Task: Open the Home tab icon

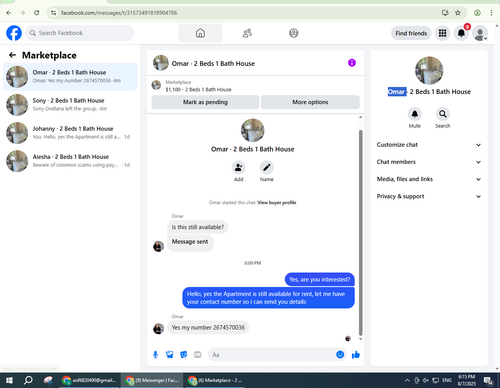Action: (200, 33)
